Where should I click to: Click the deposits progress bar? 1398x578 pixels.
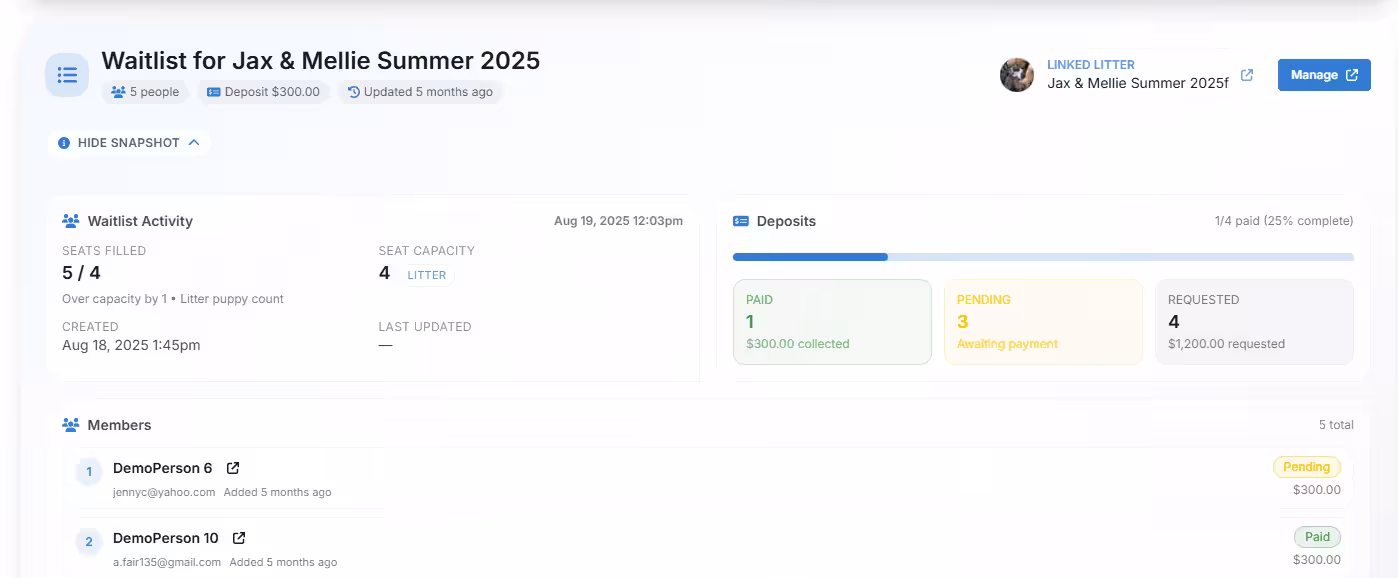tap(1043, 257)
